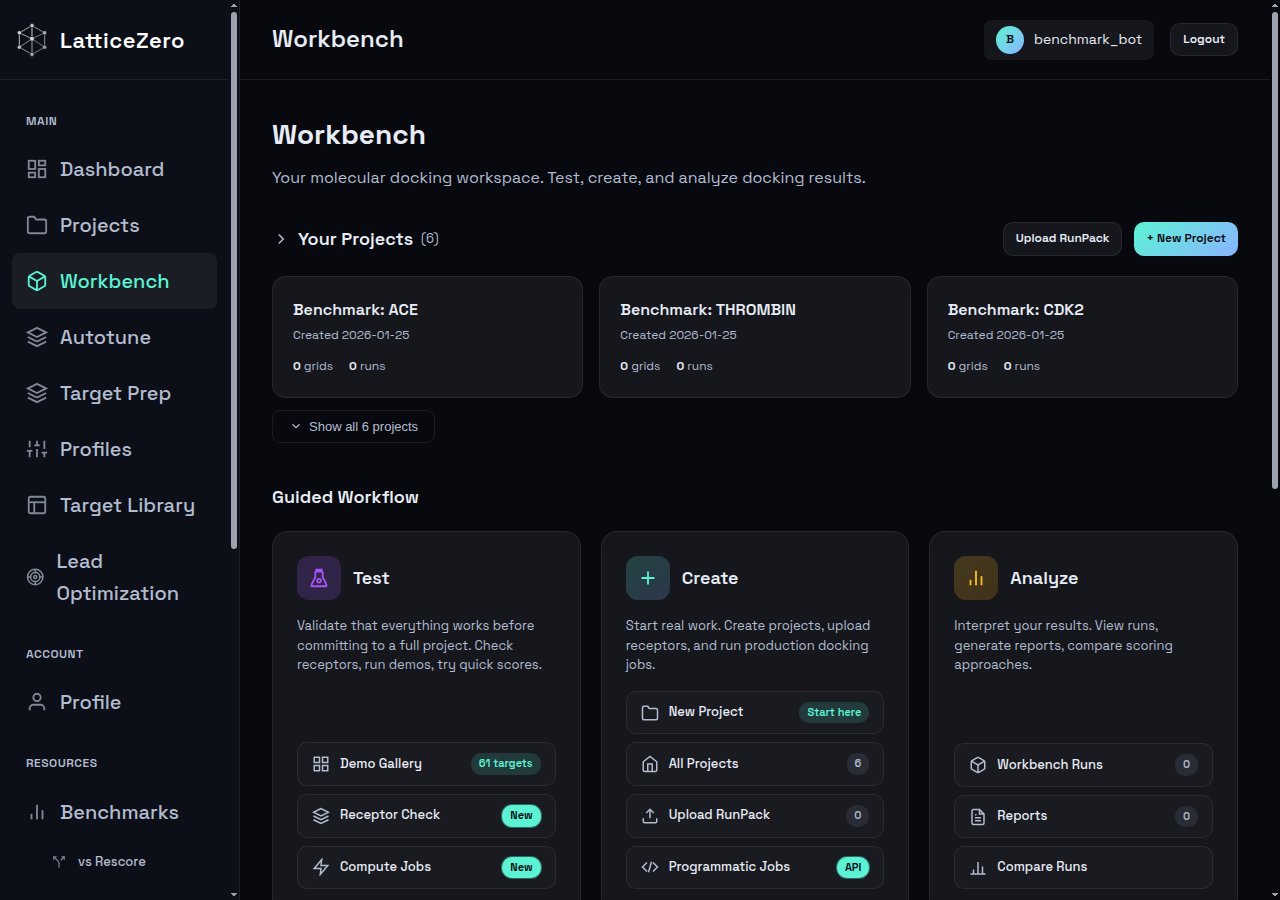
Task: Click the Compute Jobs lightning icon
Action: (x=321, y=867)
